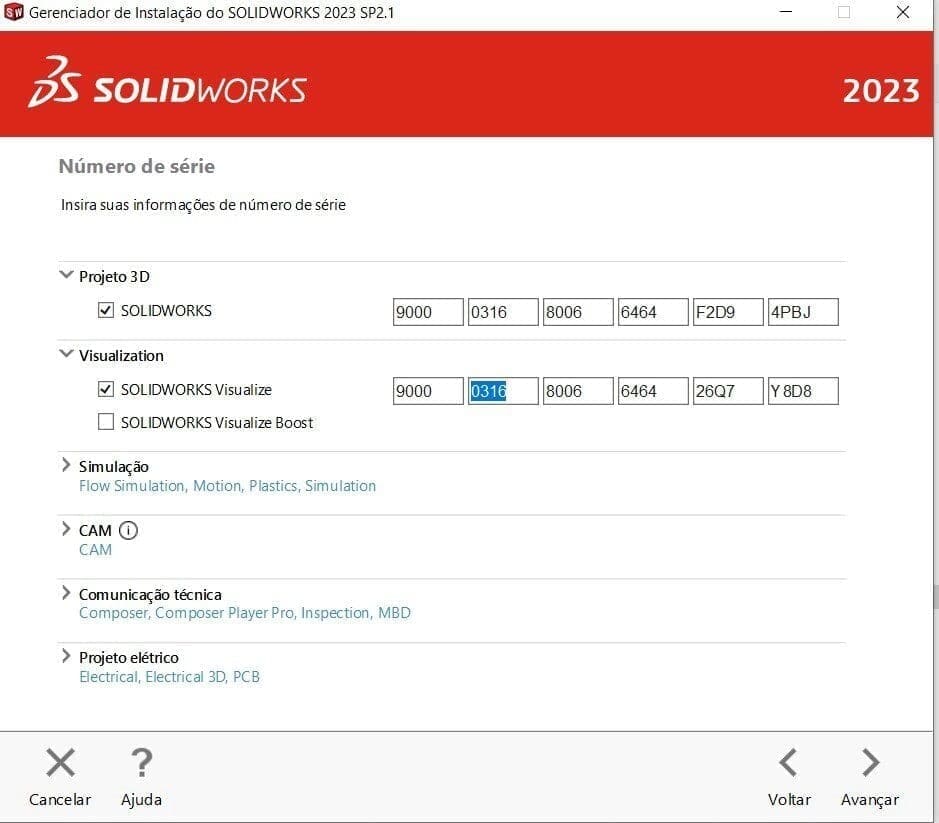The height and width of the screenshot is (823, 939).
Task: Uncheck SOLIDWORKS Visualize checkbox
Action: coord(106,389)
